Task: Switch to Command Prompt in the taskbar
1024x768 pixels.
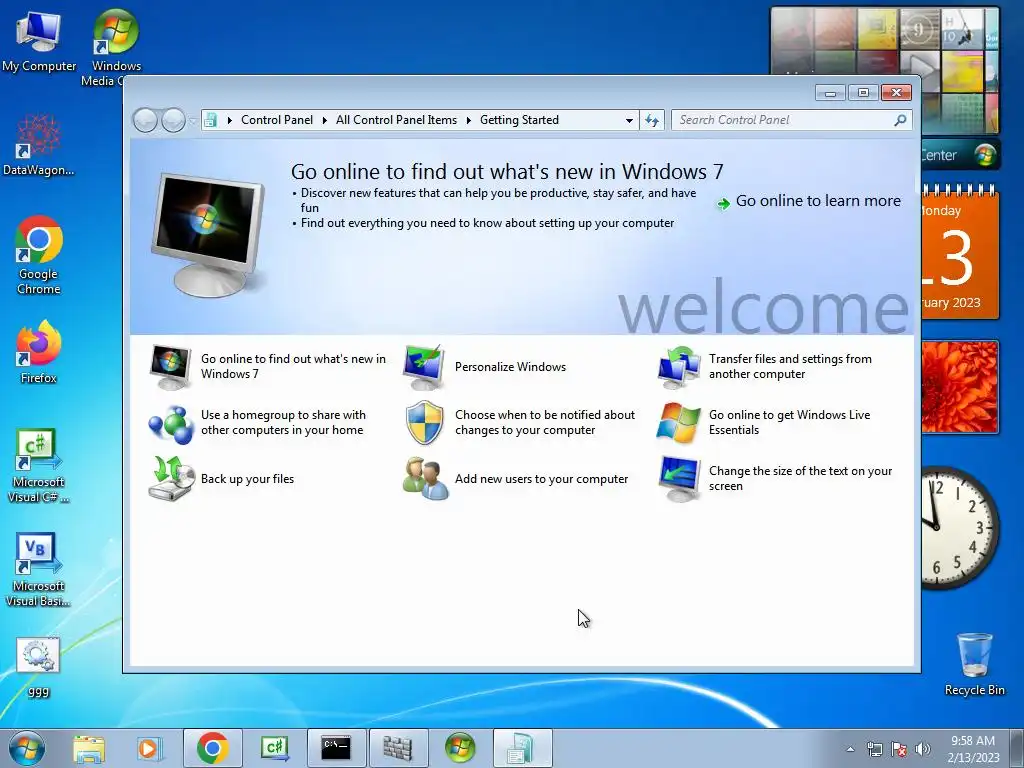Action: (x=336, y=748)
